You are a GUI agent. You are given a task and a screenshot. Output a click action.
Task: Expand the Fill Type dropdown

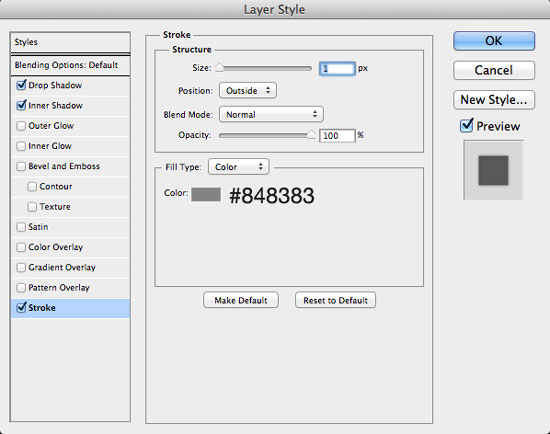click(x=239, y=167)
